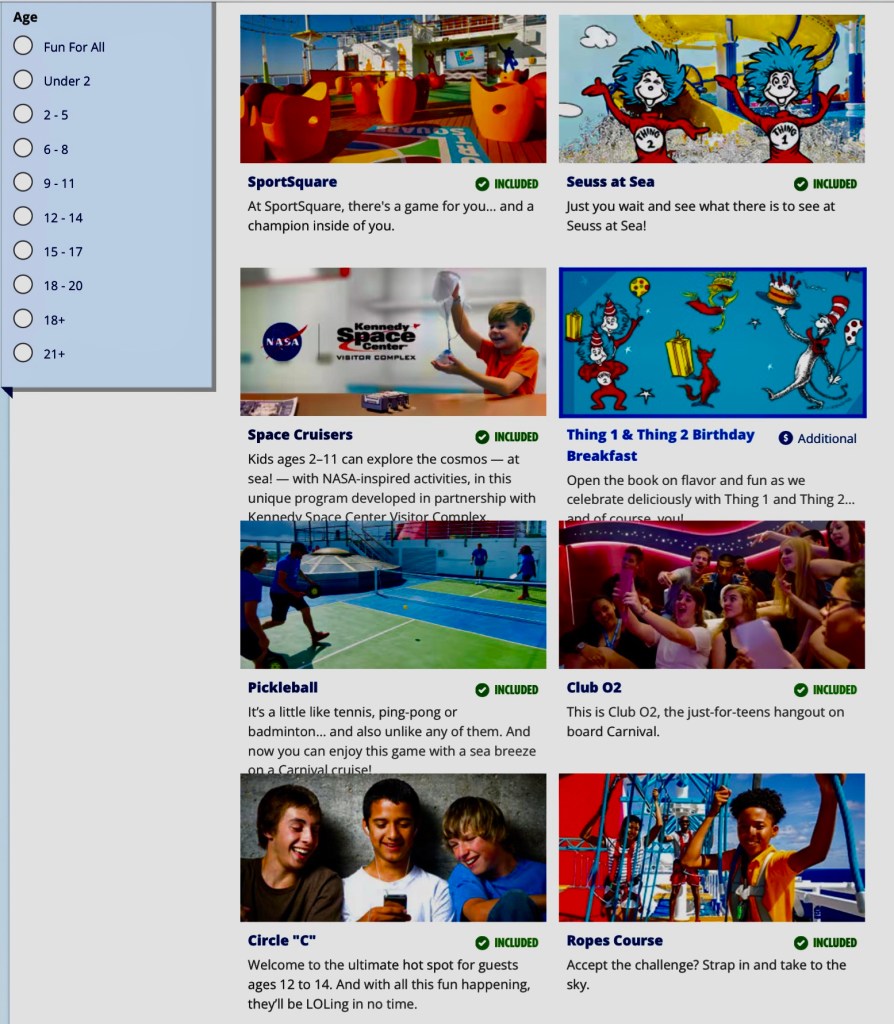894x1024 pixels.
Task: Click the Included checkmark icon for Pickleball
Action: coord(482,690)
